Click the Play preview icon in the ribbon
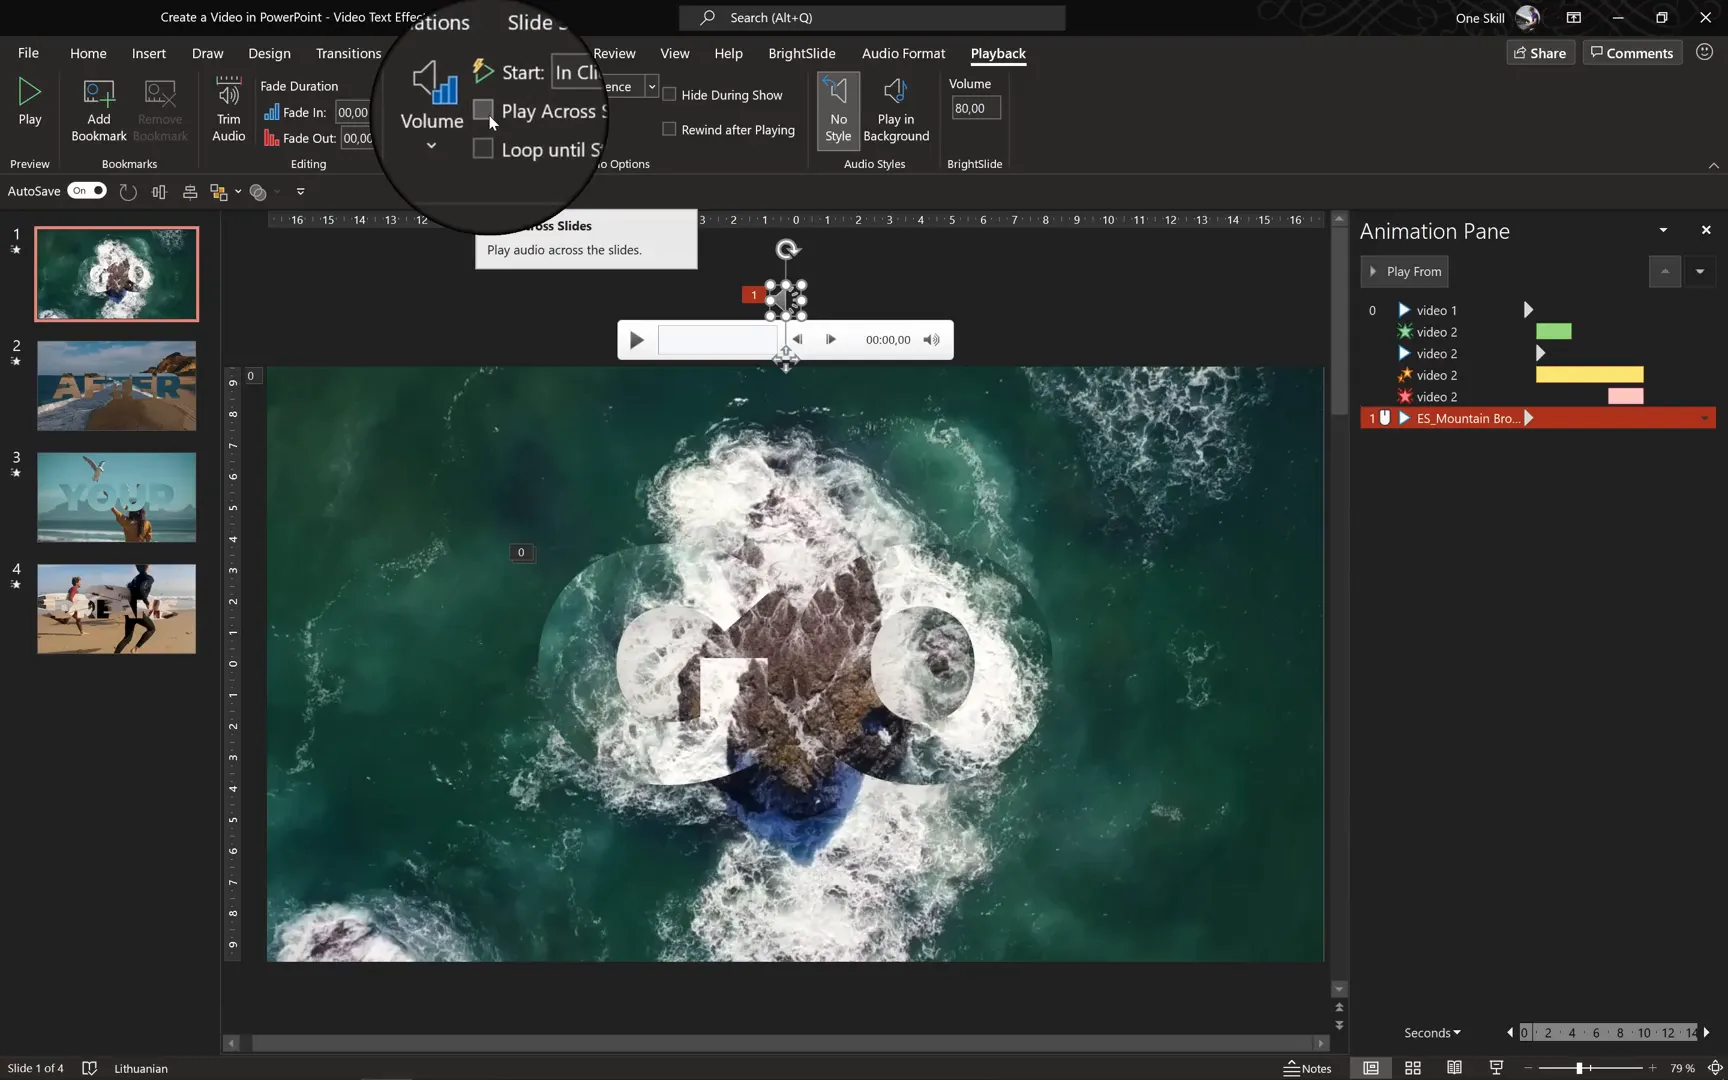 30,93
